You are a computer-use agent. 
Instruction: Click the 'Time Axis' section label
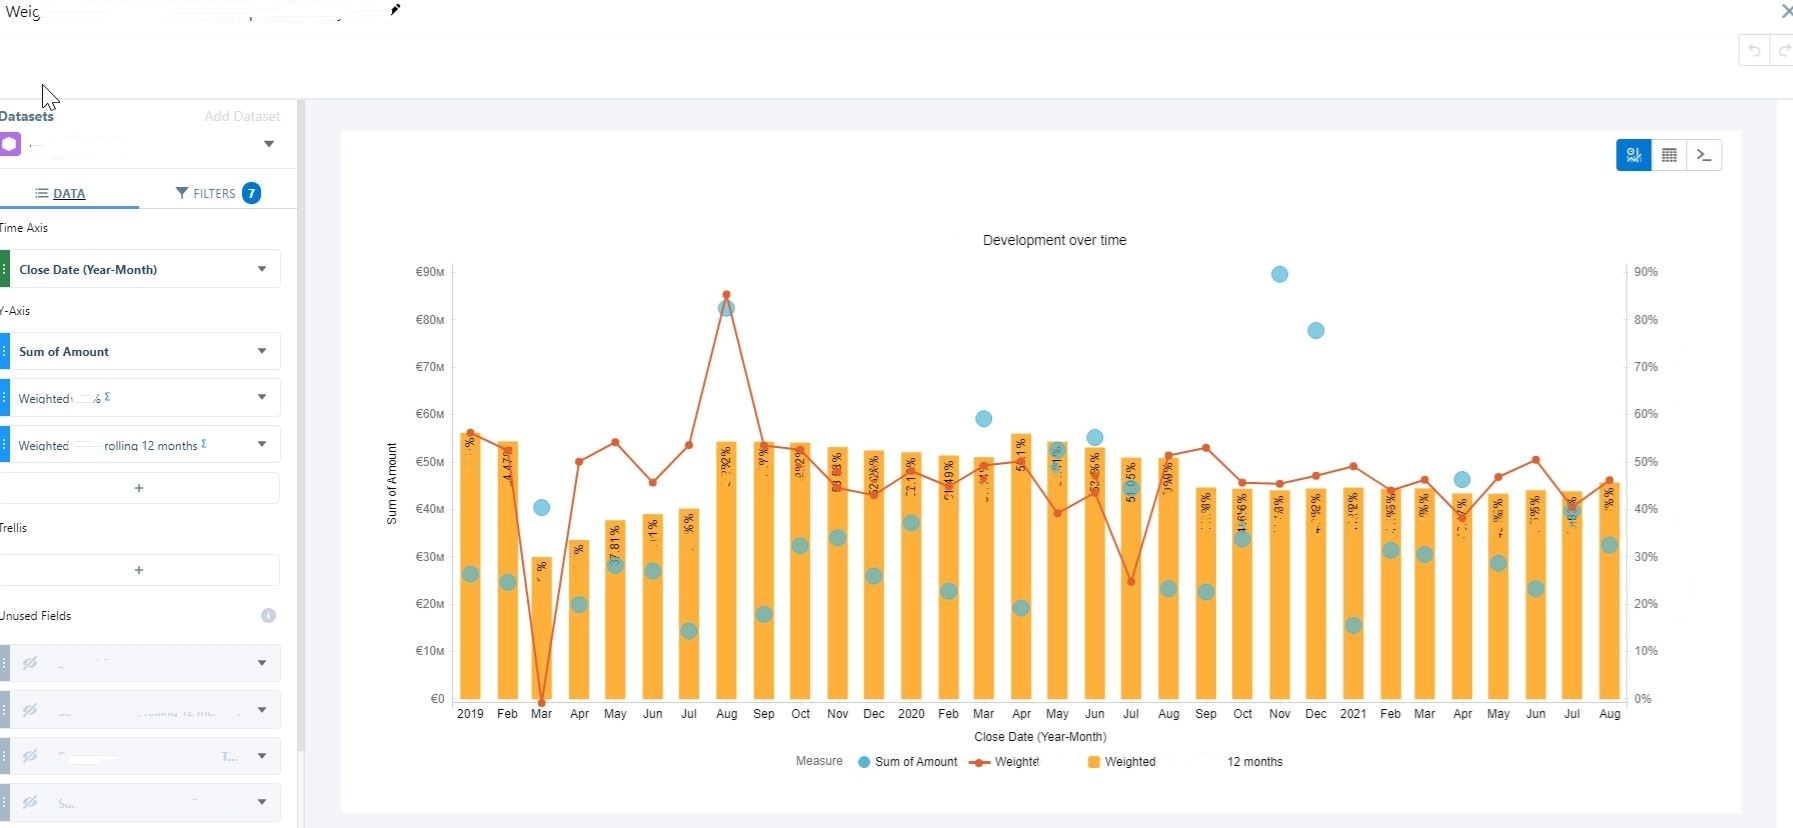[x=24, y=228]
